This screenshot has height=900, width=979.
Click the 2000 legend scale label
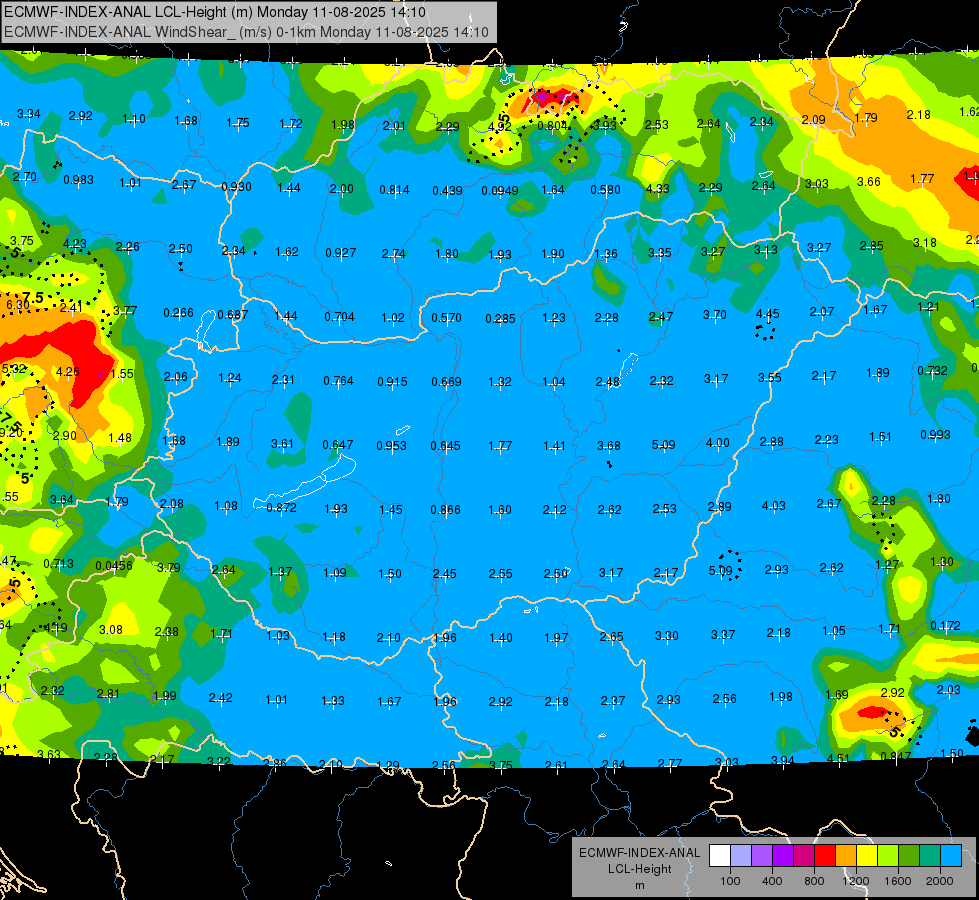coord(940,881)
